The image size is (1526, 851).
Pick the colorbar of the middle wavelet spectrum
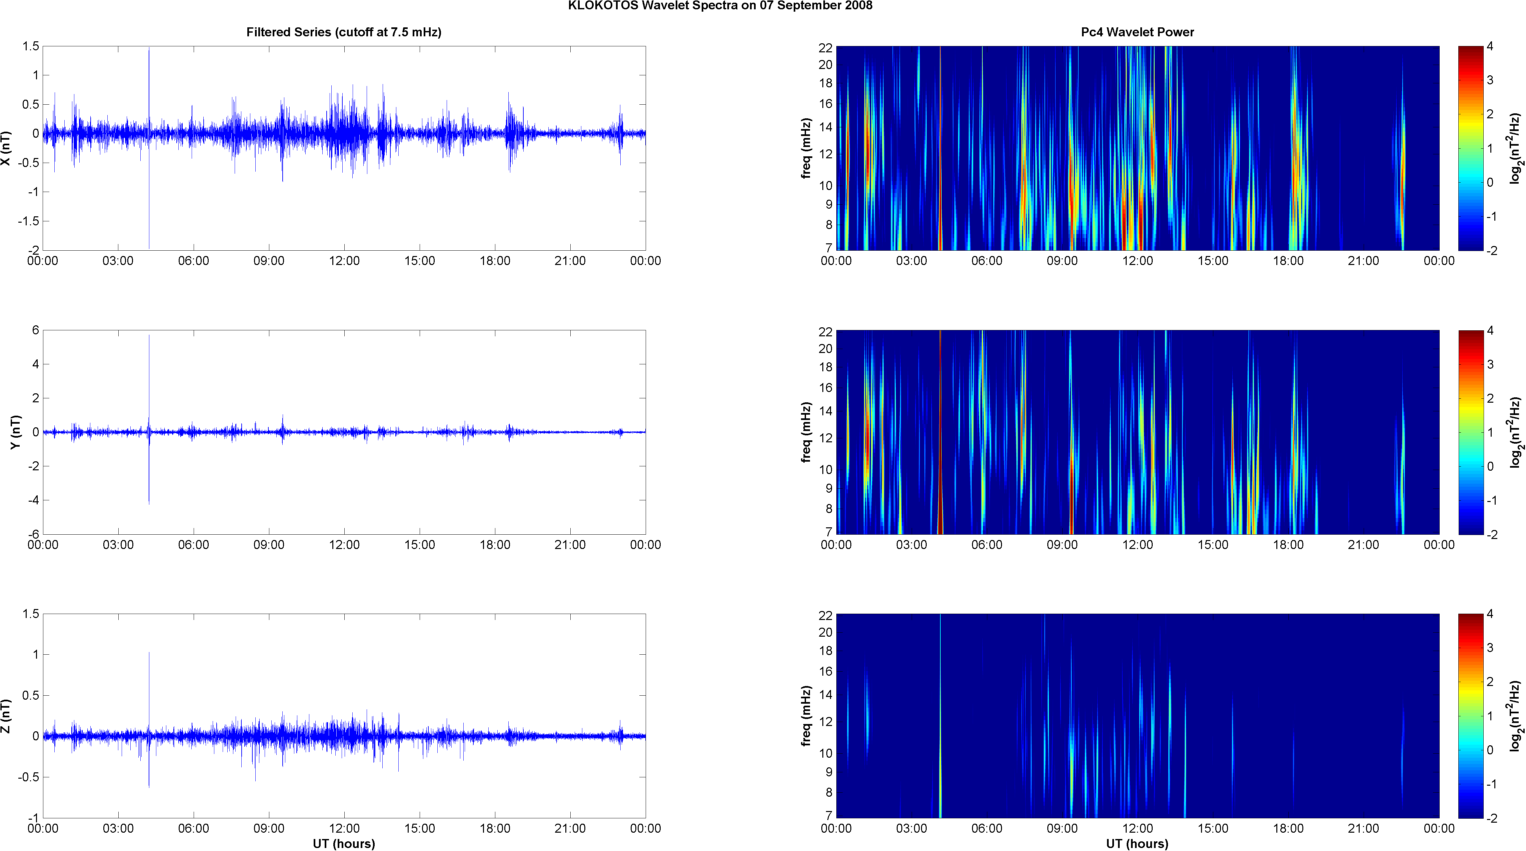point(1470,432)
